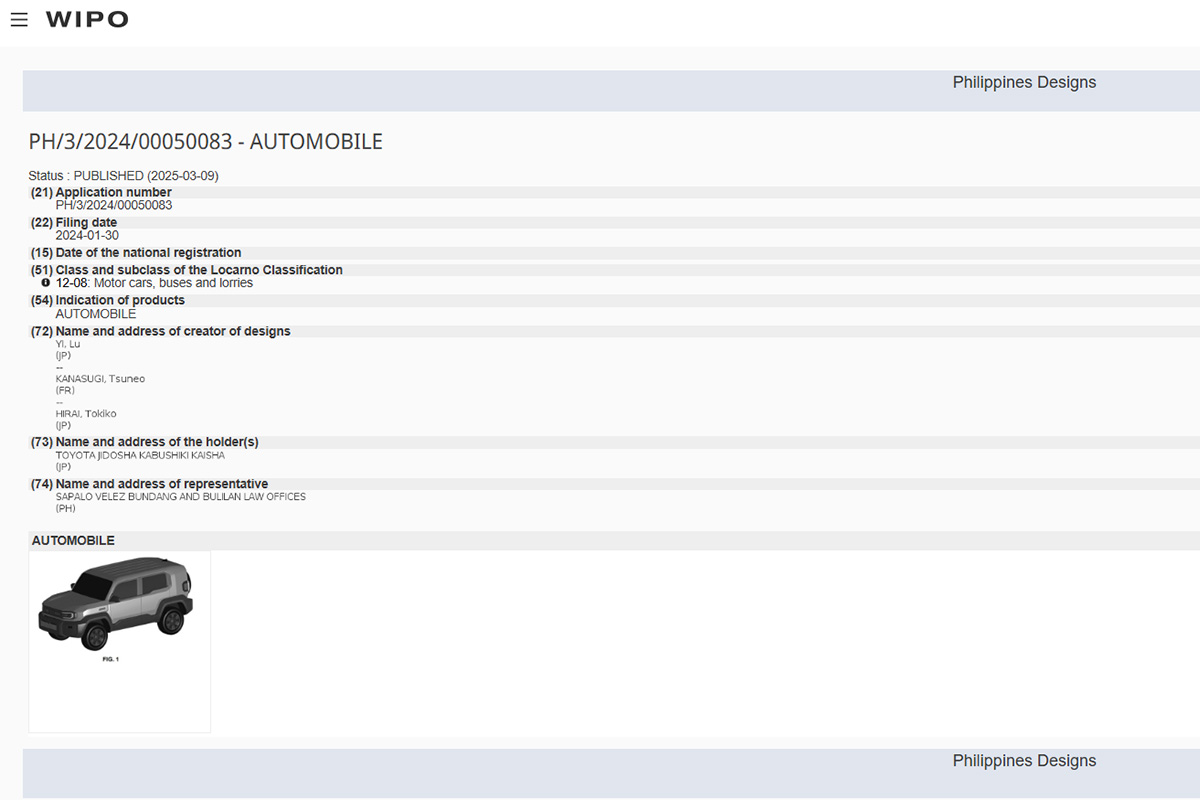The width and height of the screenshot is (1200, 800).
Task: Click the PH/3/2024/00050083 - AUTOMOBILE title
Action: point(205,142)
